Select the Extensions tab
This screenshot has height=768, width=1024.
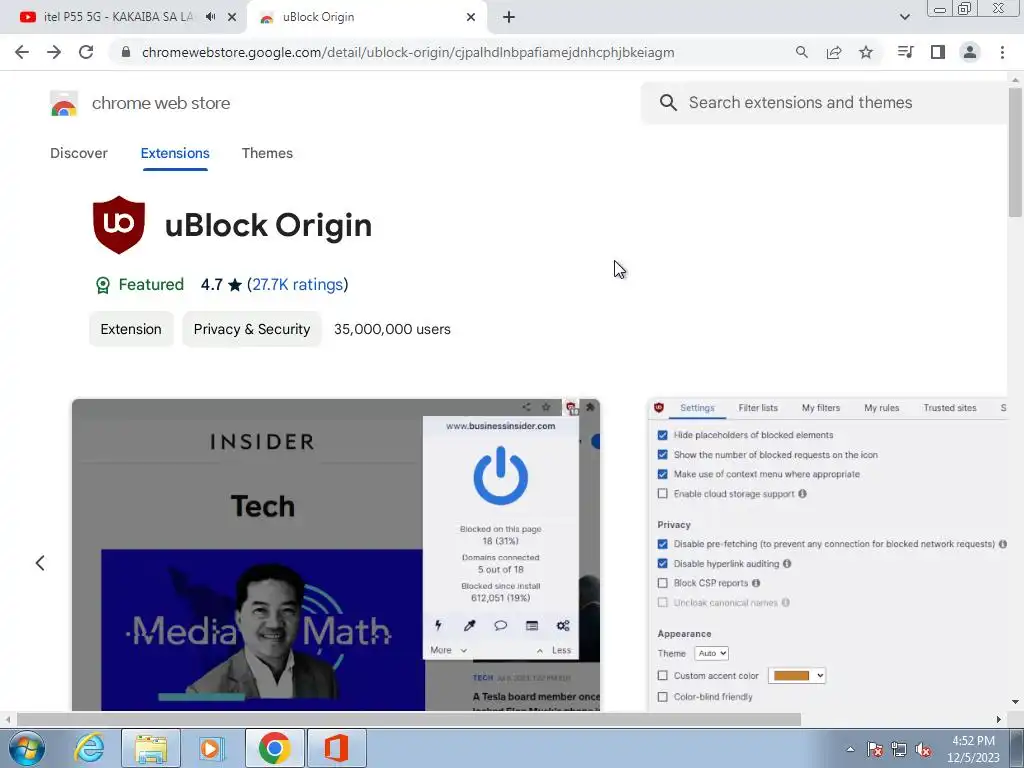175,153
